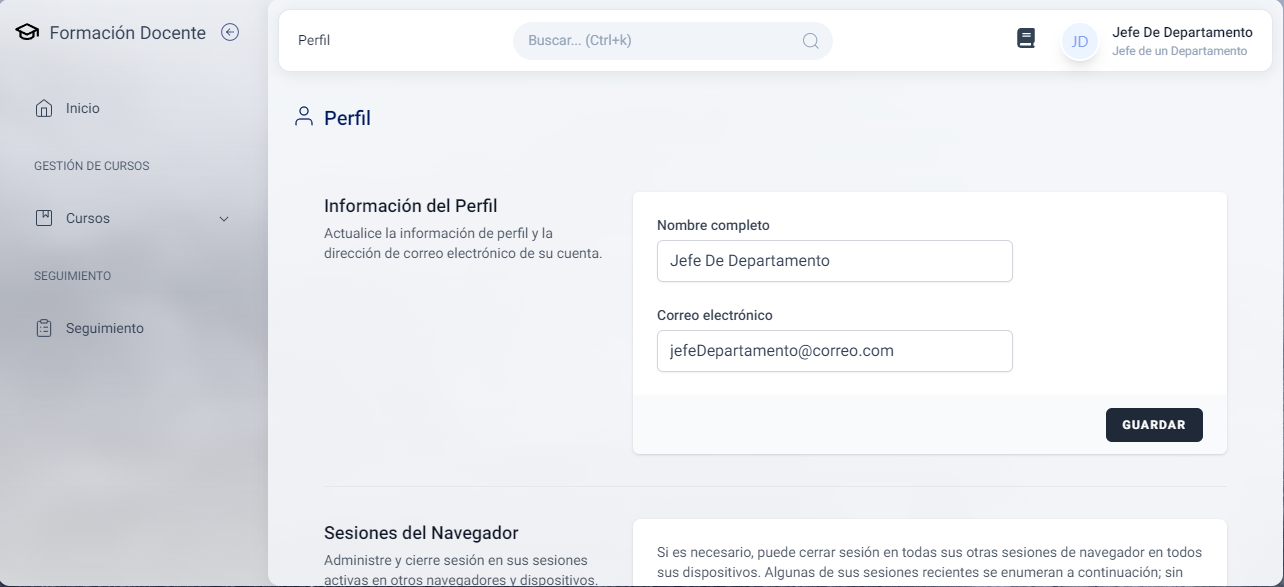
Task: Click the Seguimiento clipboard icon
Action: (43, 328)
